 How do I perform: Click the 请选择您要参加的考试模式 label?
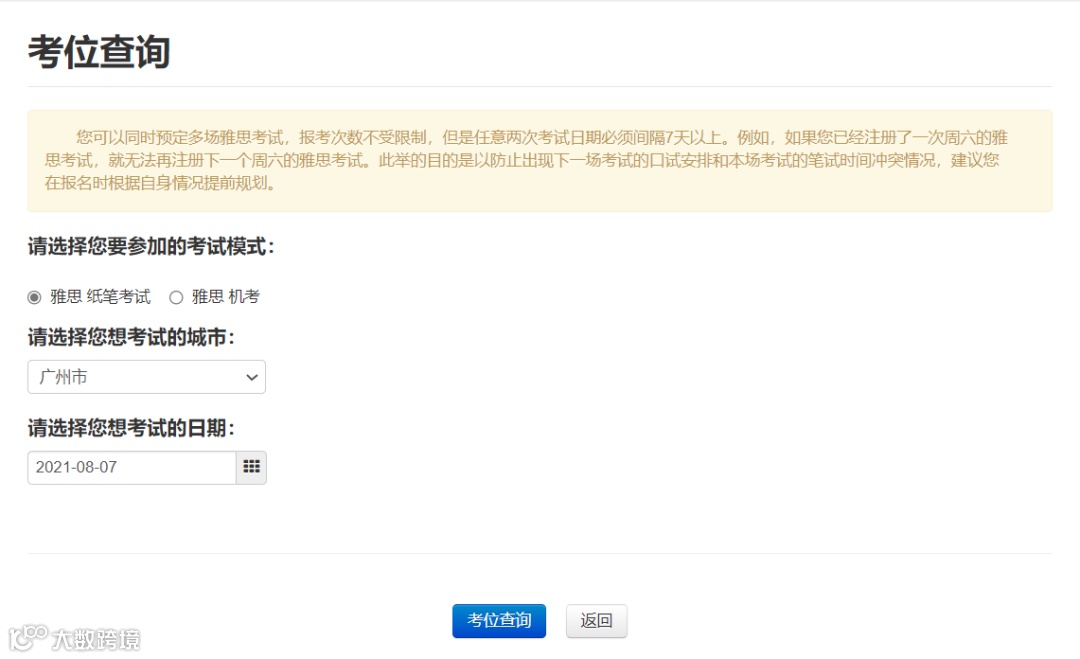[x=151, y=247]
